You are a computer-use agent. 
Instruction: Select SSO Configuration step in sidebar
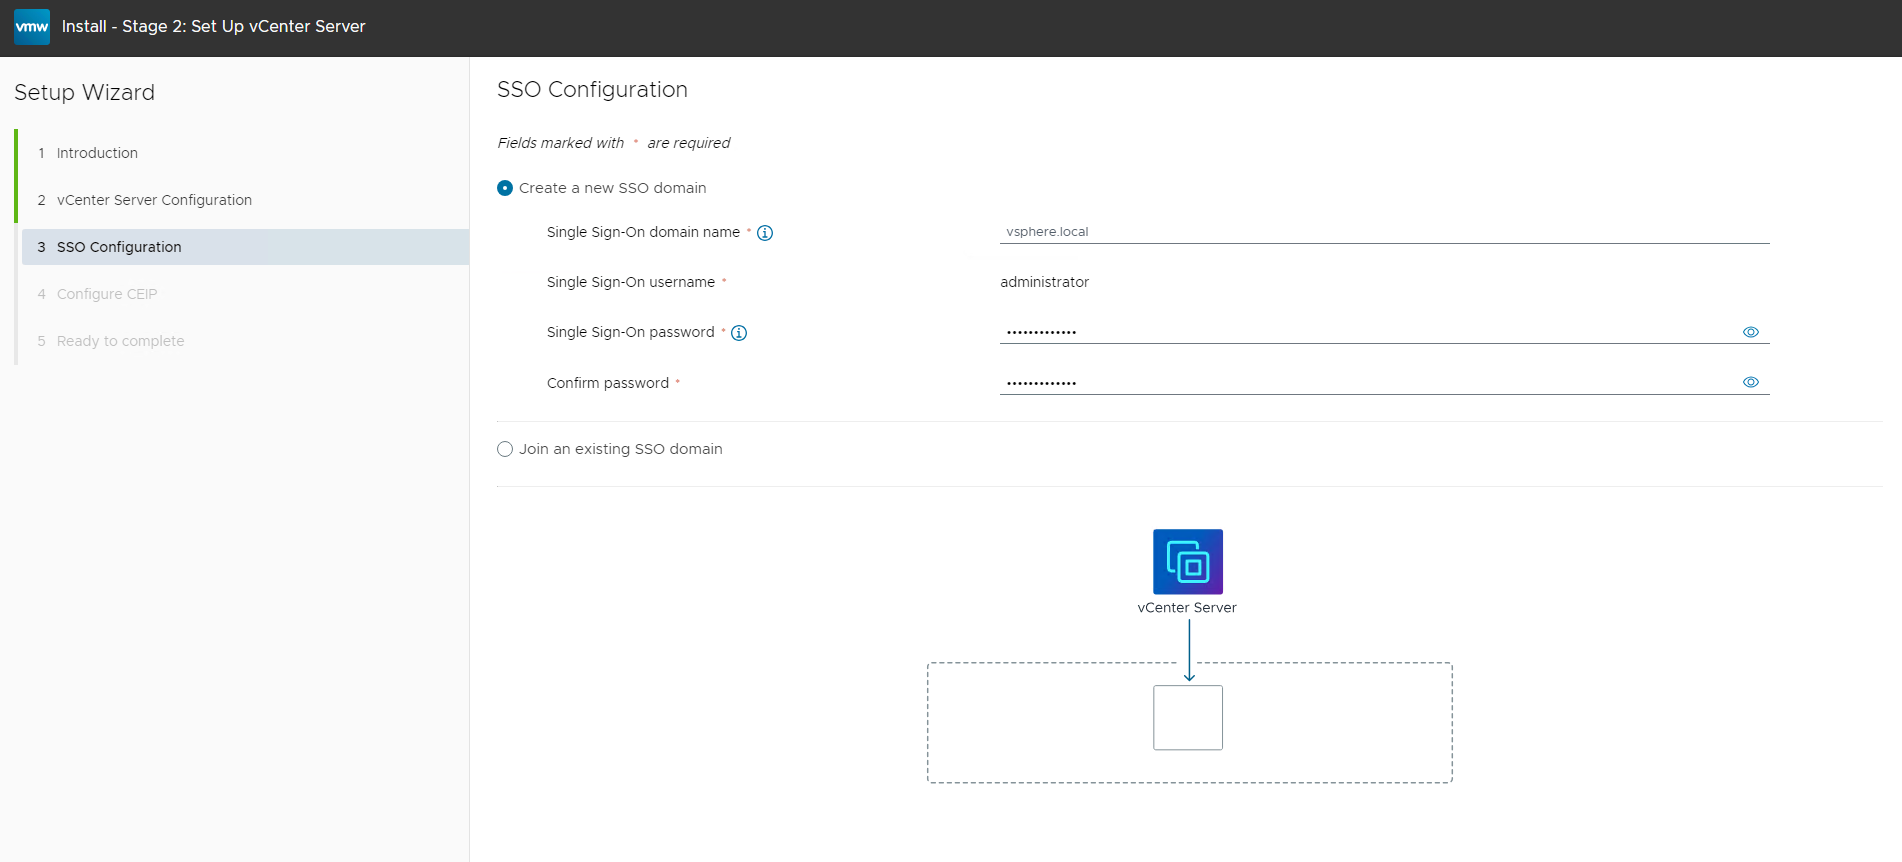[119, 247]
